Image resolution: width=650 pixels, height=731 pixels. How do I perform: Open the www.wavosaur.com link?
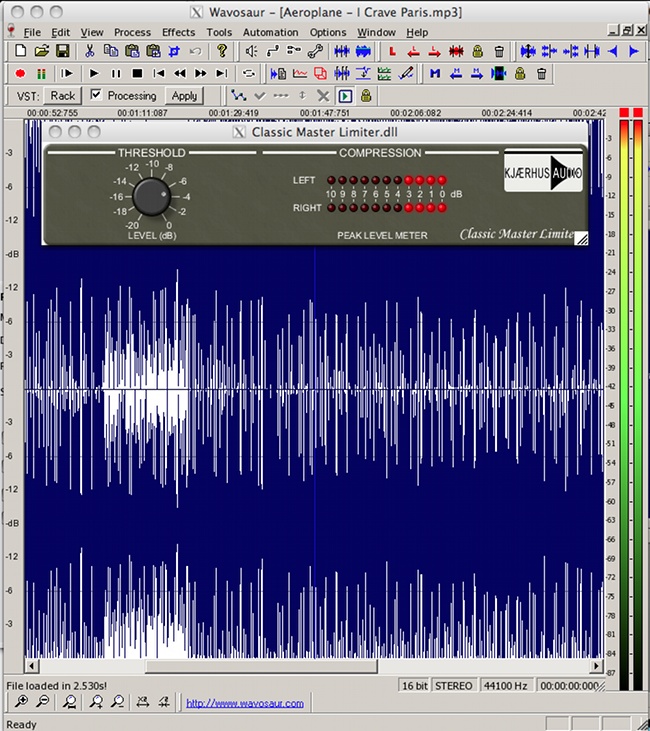pyautogui.click(x=245, y=703)
